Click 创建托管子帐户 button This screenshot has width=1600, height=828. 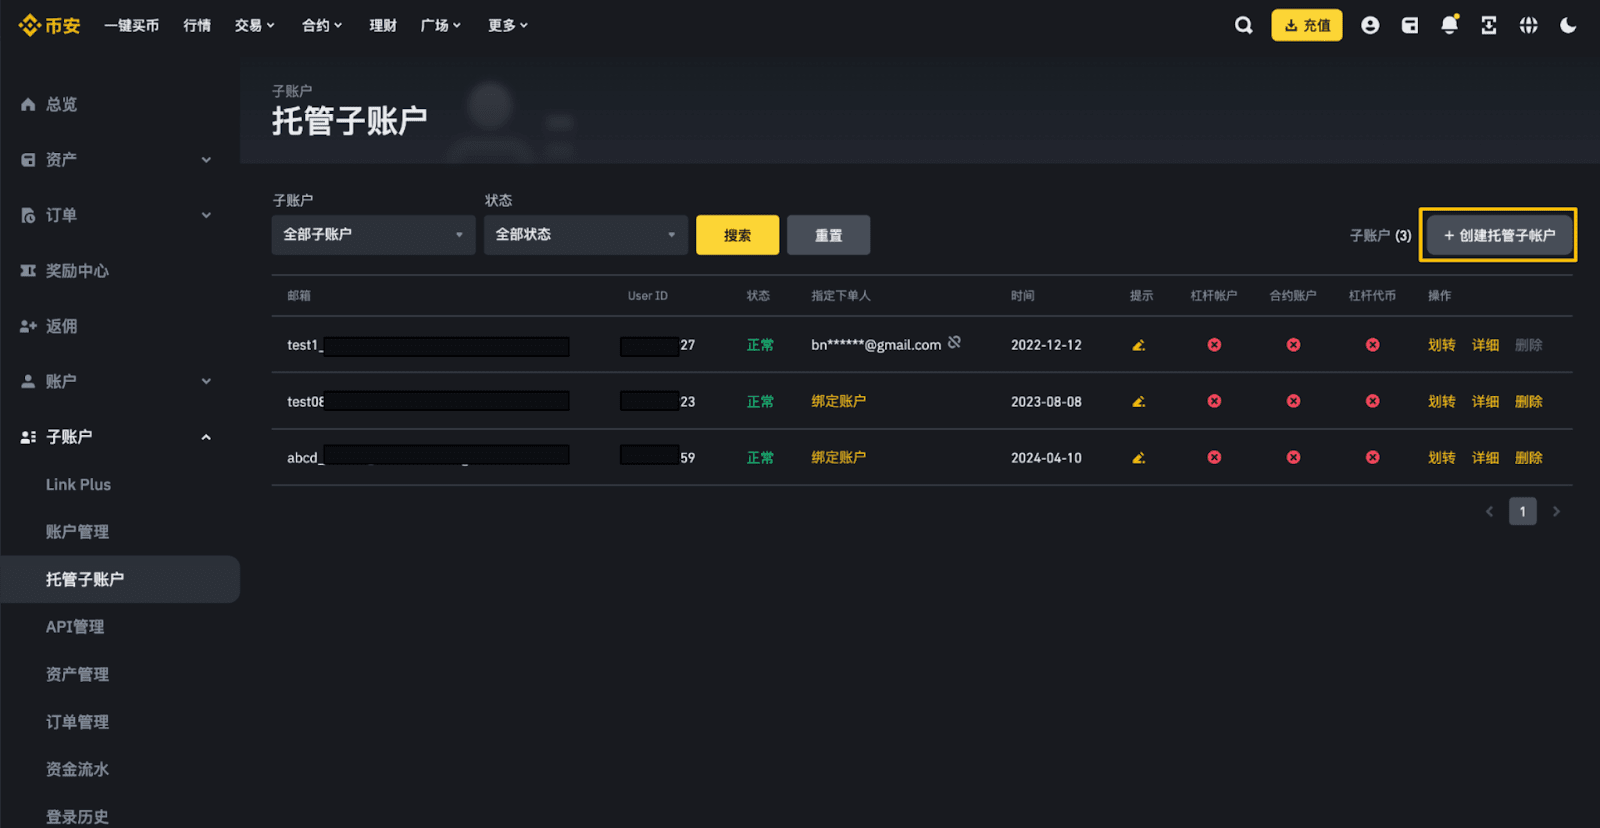1499,235
